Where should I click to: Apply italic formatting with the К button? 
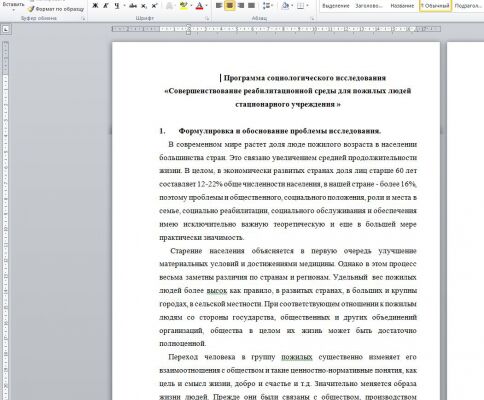(106, 6)
